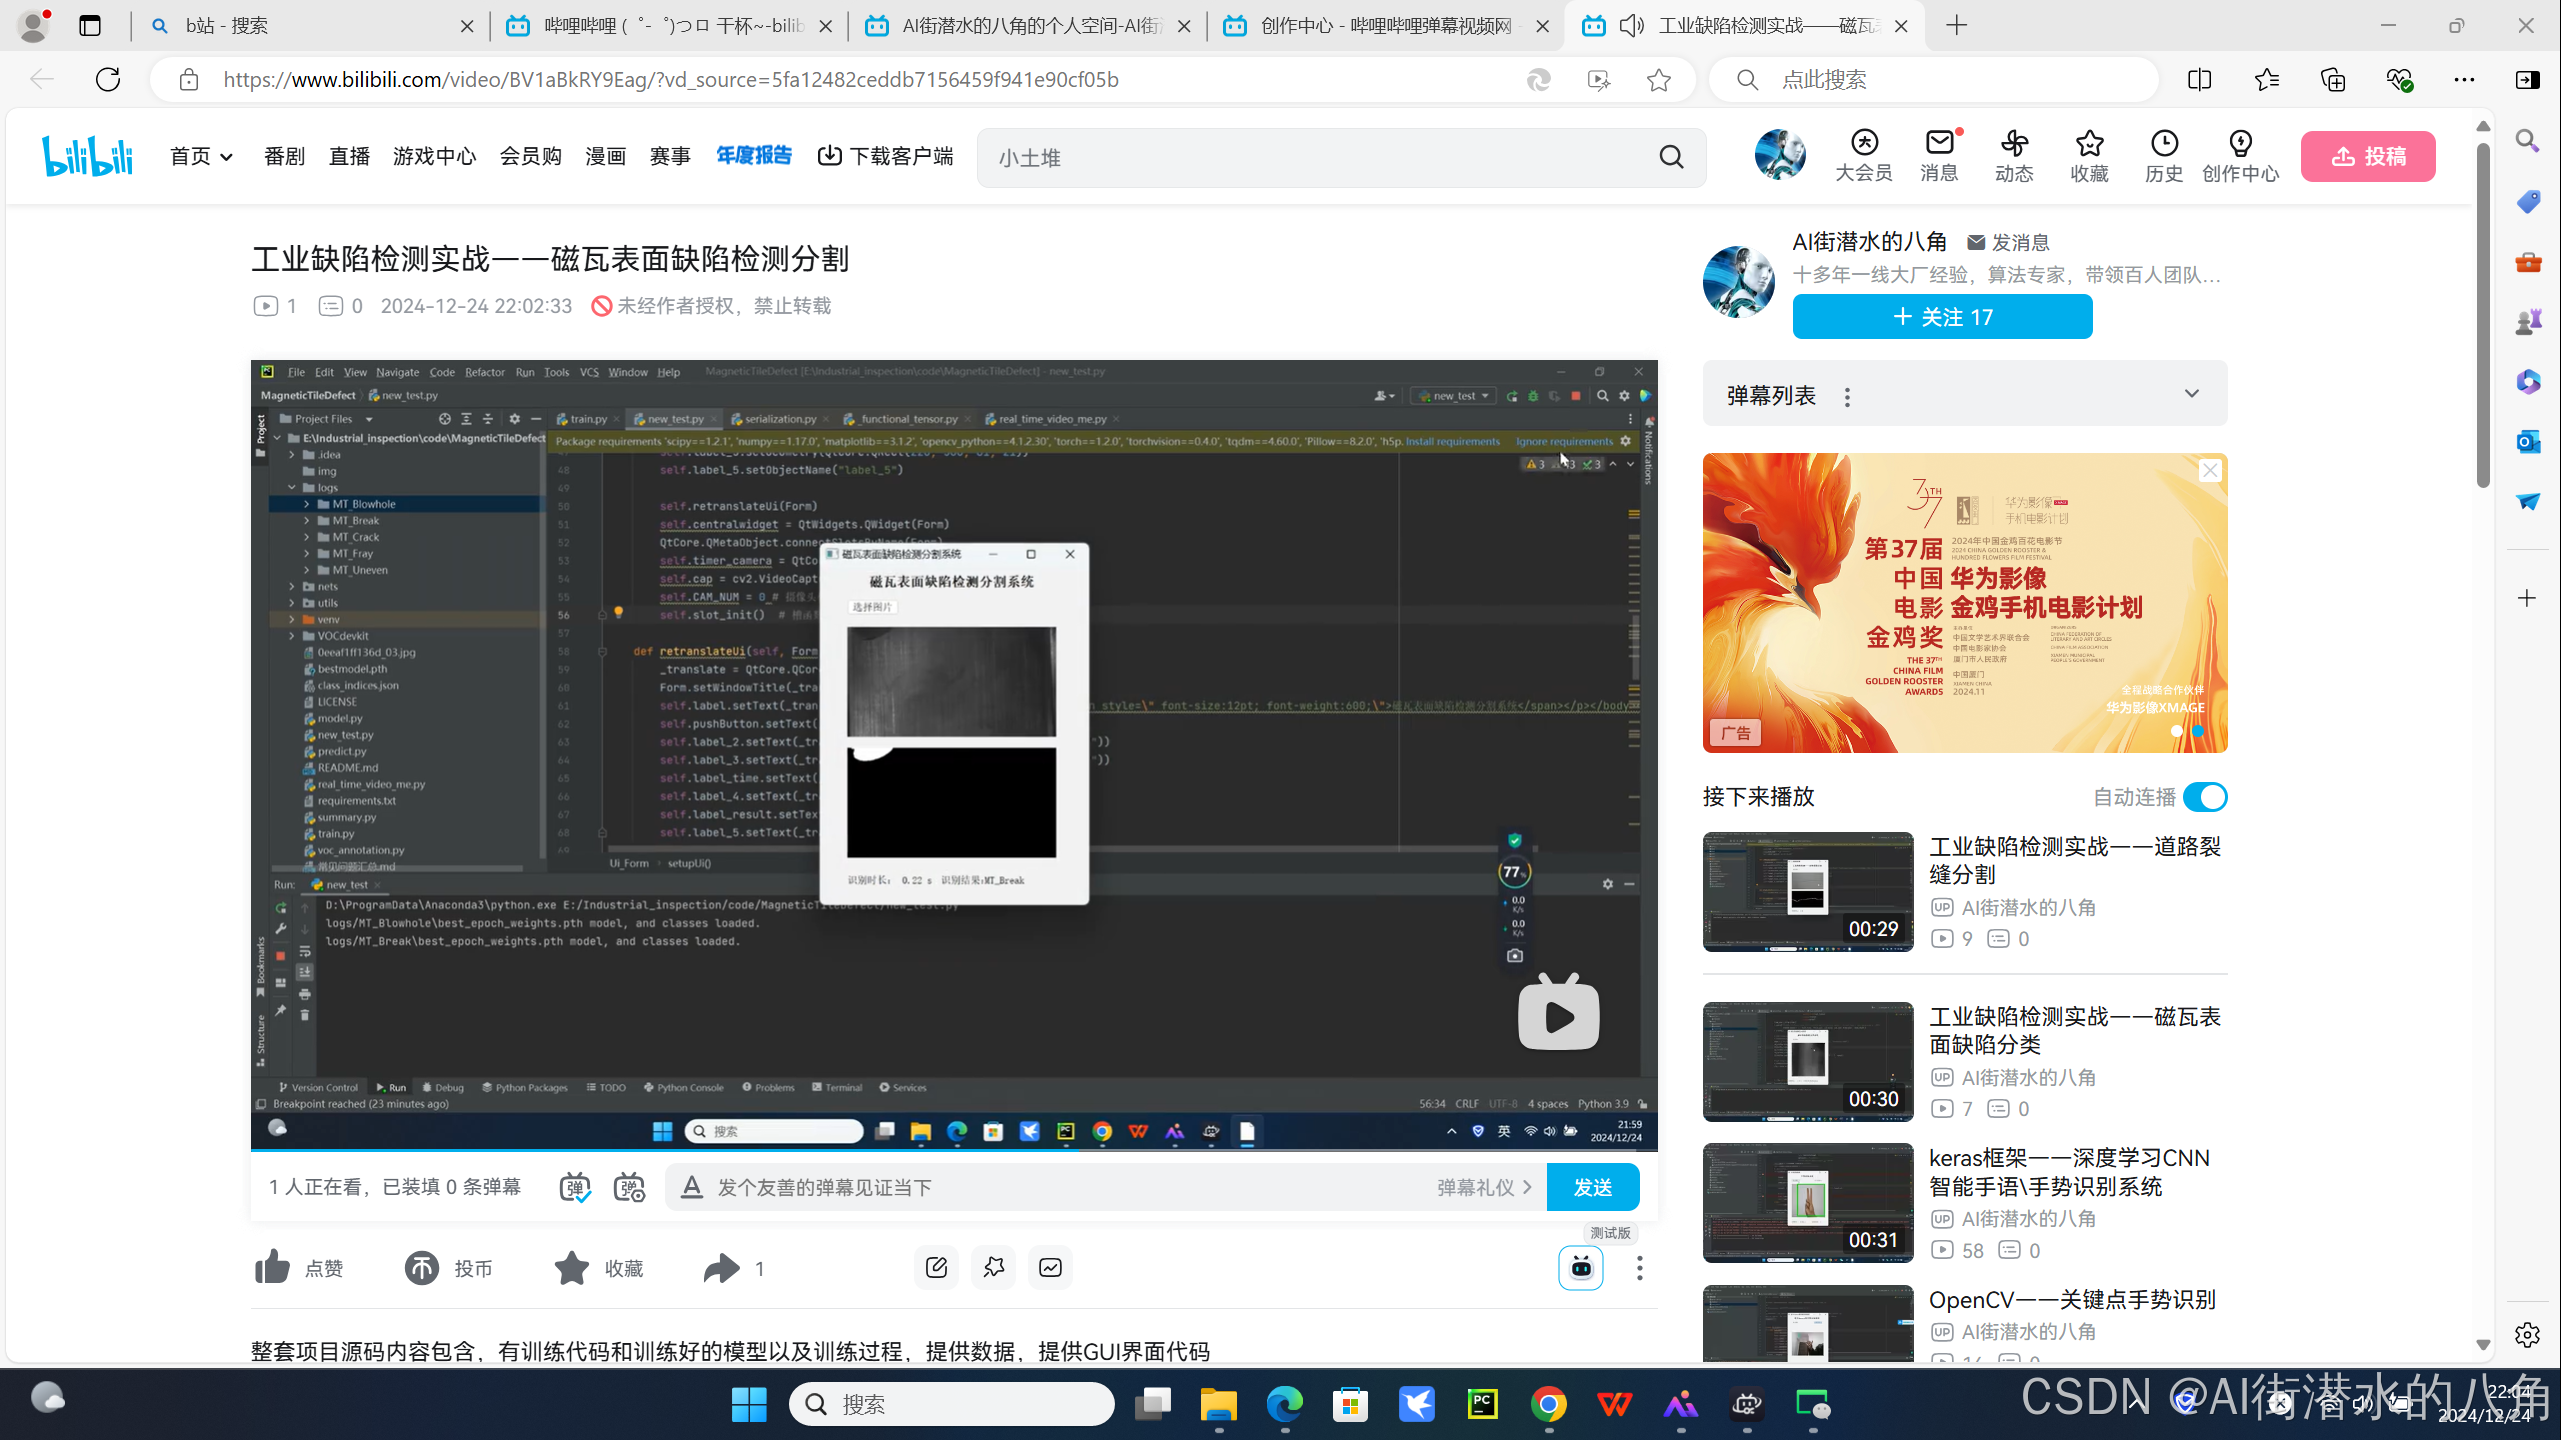Open the 番剧 navigation item
Screen dimensions: 2561x1440
(x=284, y=157)
